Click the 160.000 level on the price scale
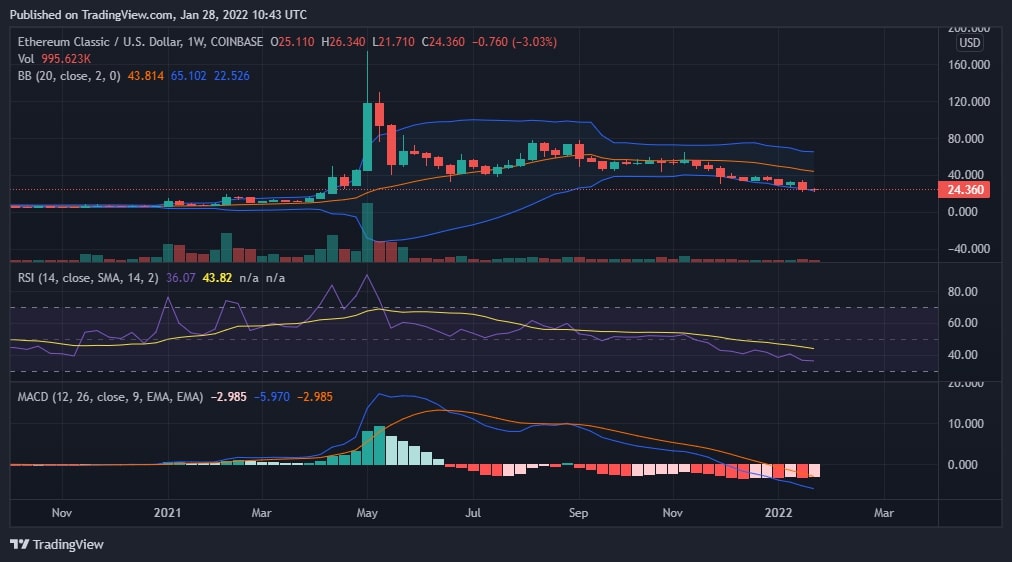The image size is (1012, 562). point(967,65)
